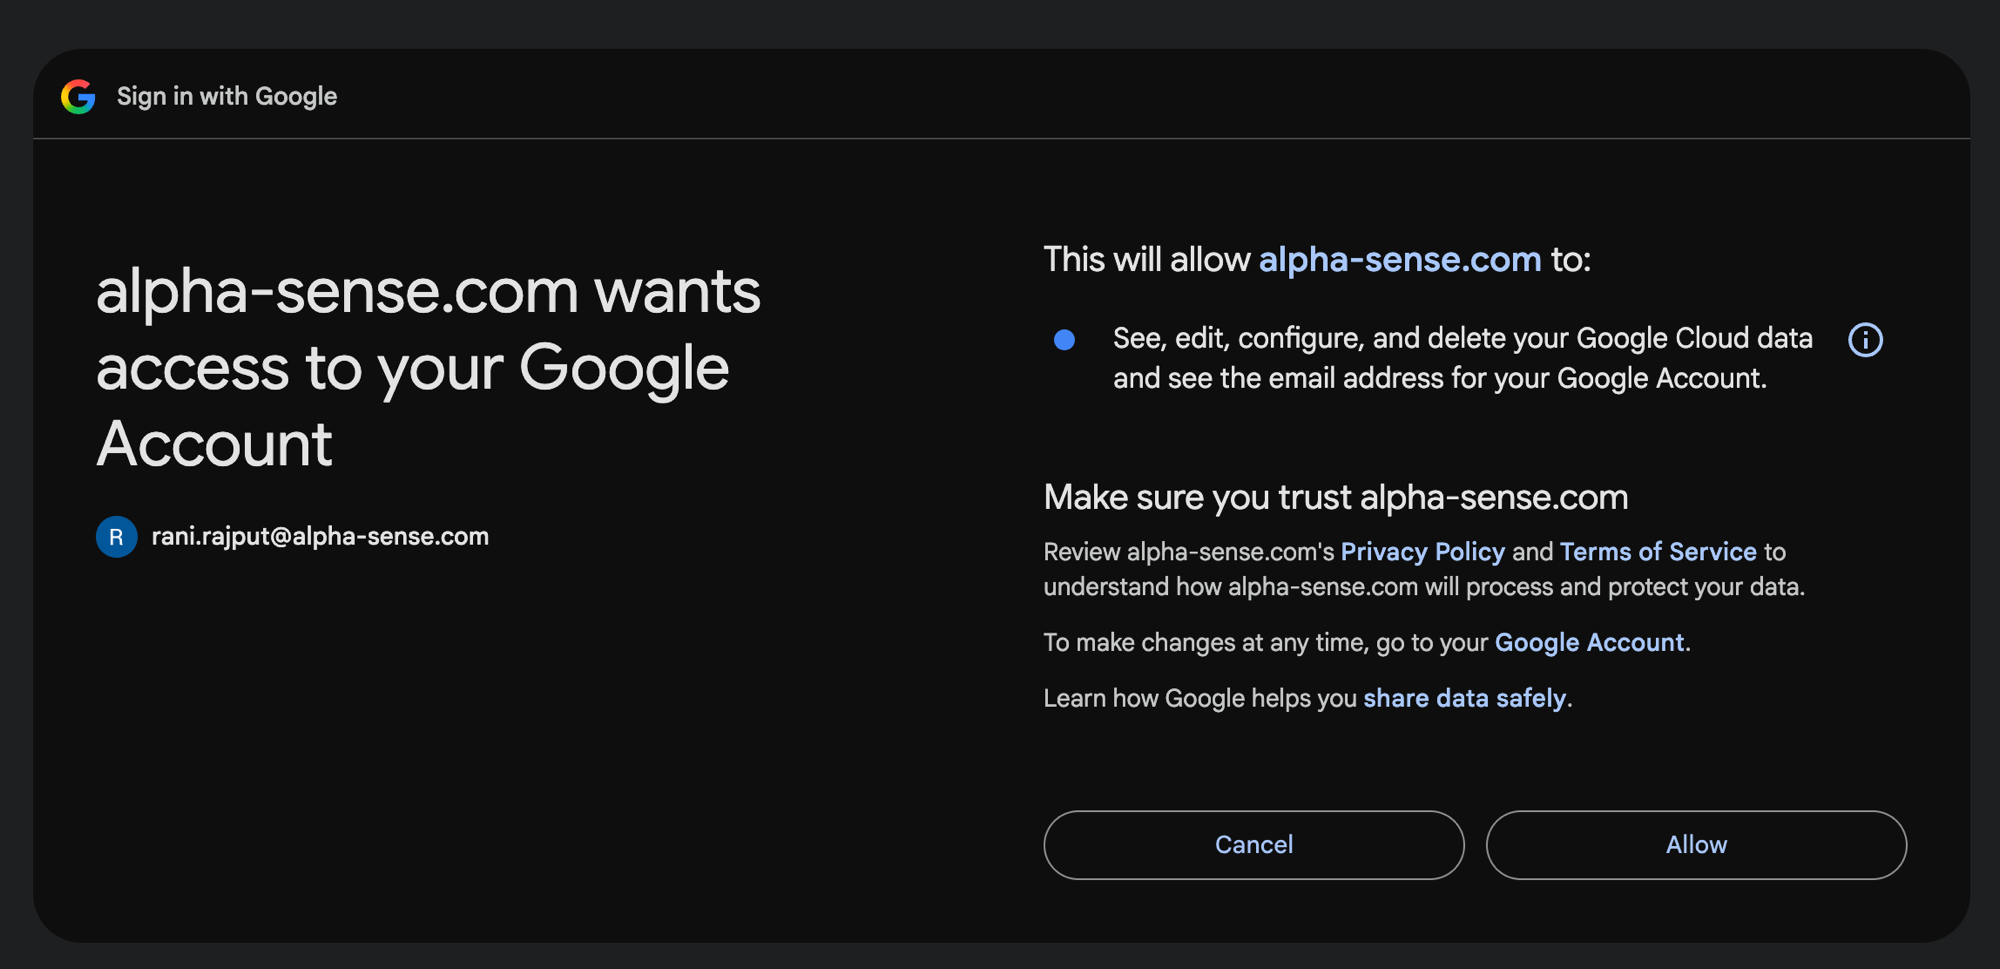Open the Terms of Service link
2000x969 pixels.
pyautogui.click(x=1658, y=552)
